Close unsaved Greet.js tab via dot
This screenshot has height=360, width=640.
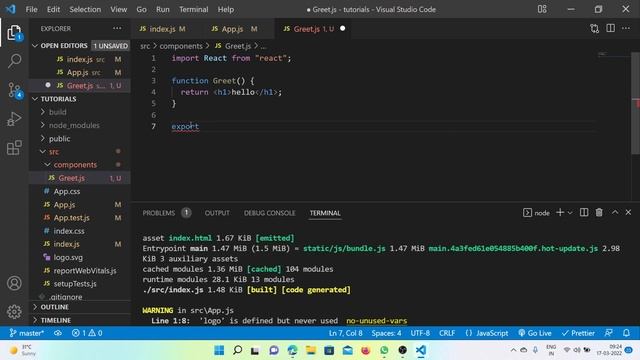(x=342, y=28)
